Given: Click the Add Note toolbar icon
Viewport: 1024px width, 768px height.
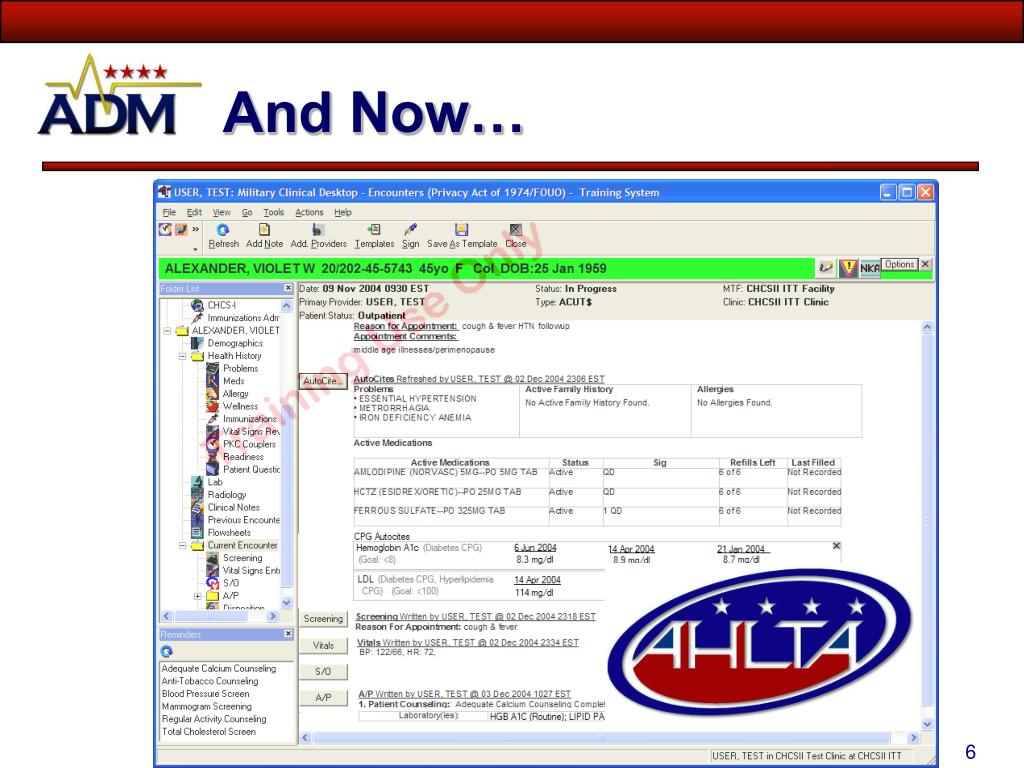Looking at the screenshot, I should pyautogui.click(x=264, y=230).
